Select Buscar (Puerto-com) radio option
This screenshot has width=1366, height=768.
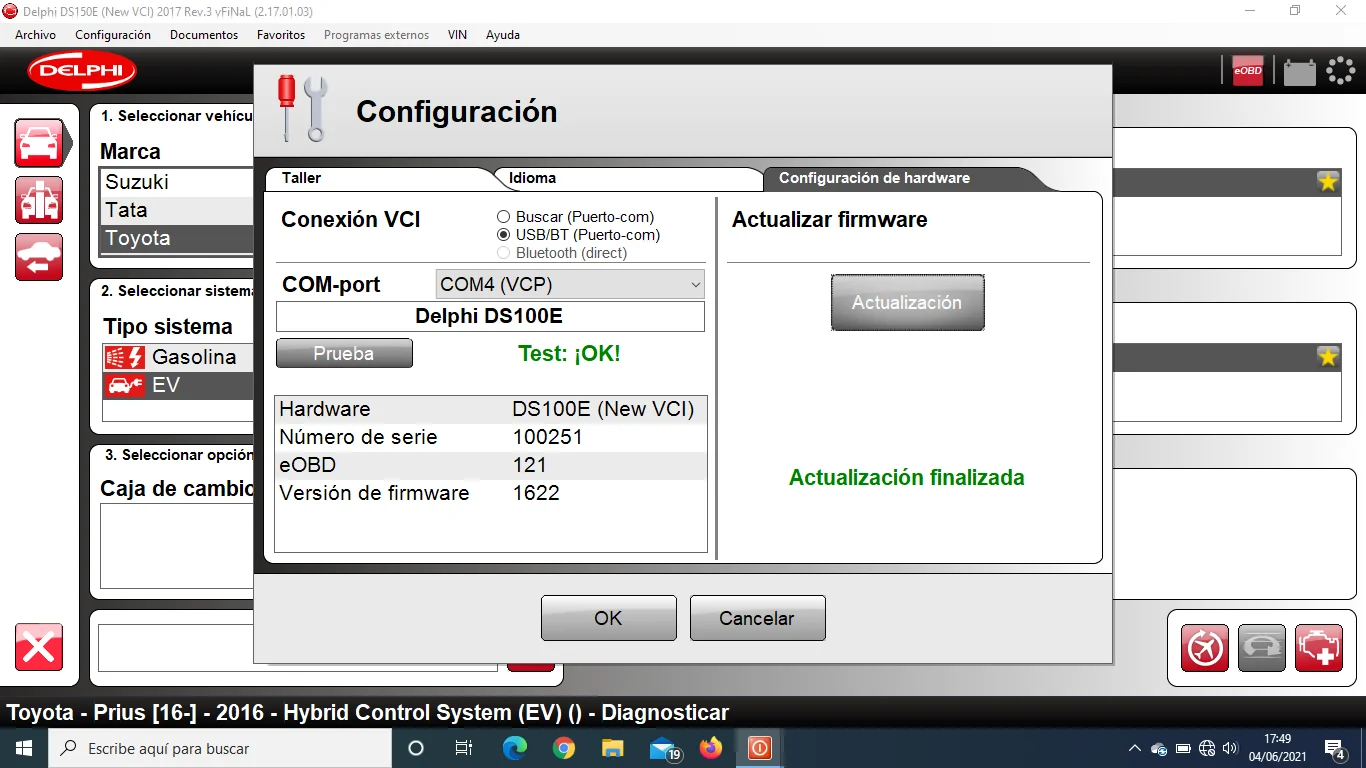504,217
